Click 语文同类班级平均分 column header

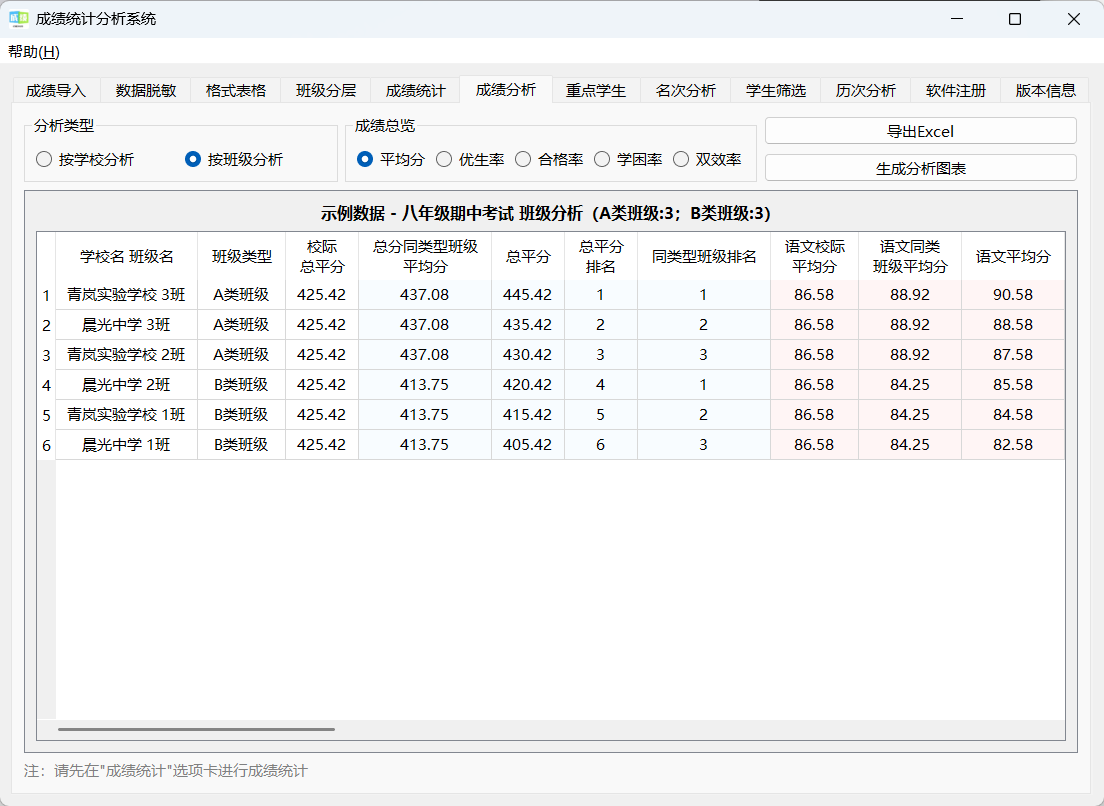click(910, 257)
